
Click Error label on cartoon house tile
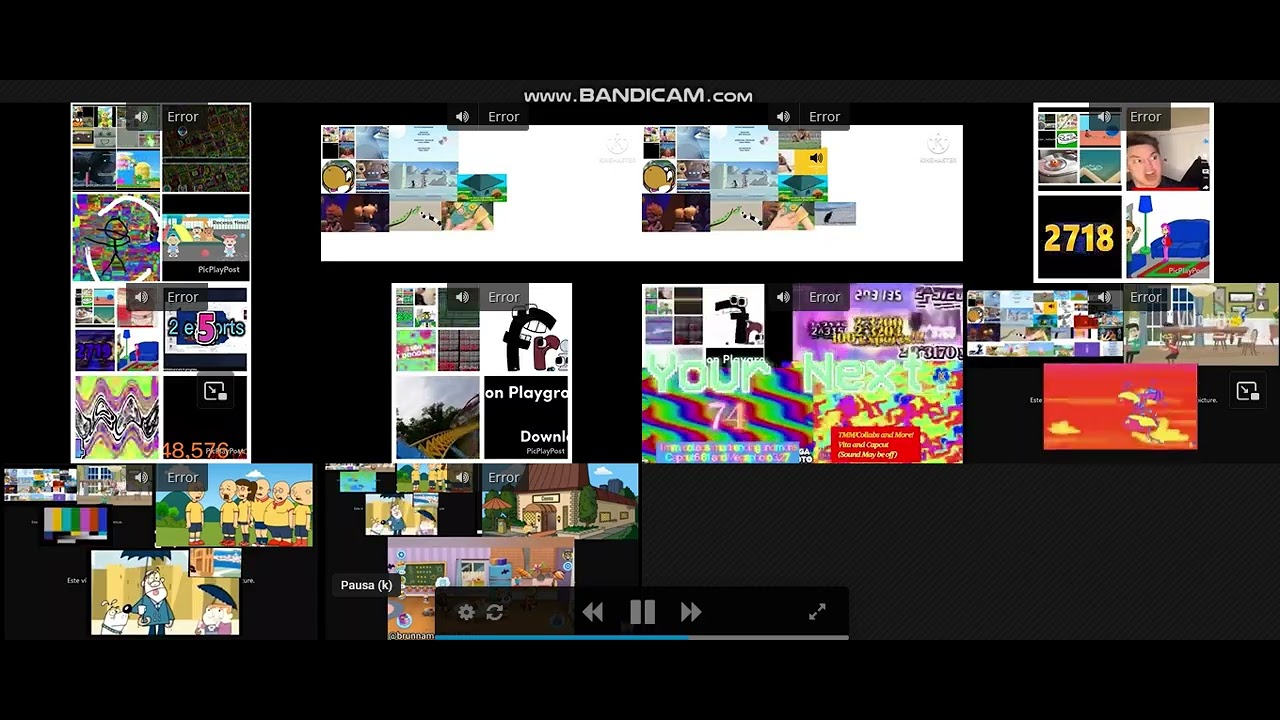pos(504,478)
